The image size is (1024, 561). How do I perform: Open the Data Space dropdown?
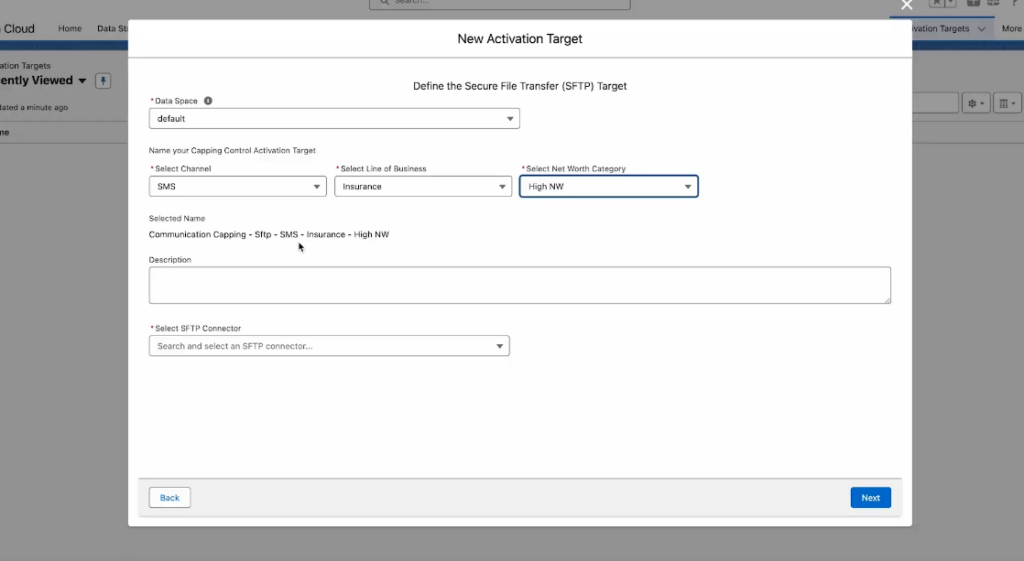[334, 119]
